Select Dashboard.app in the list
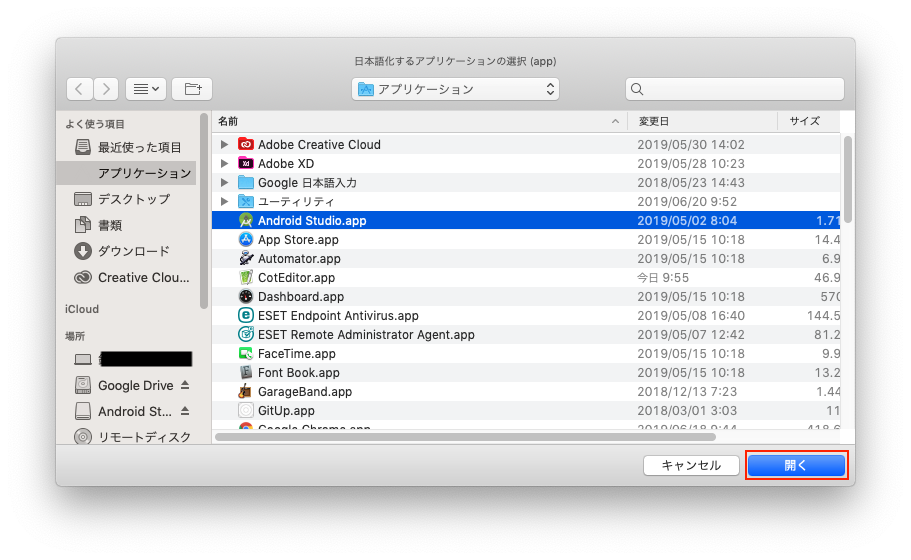911x560 pixels. point(301,296)
